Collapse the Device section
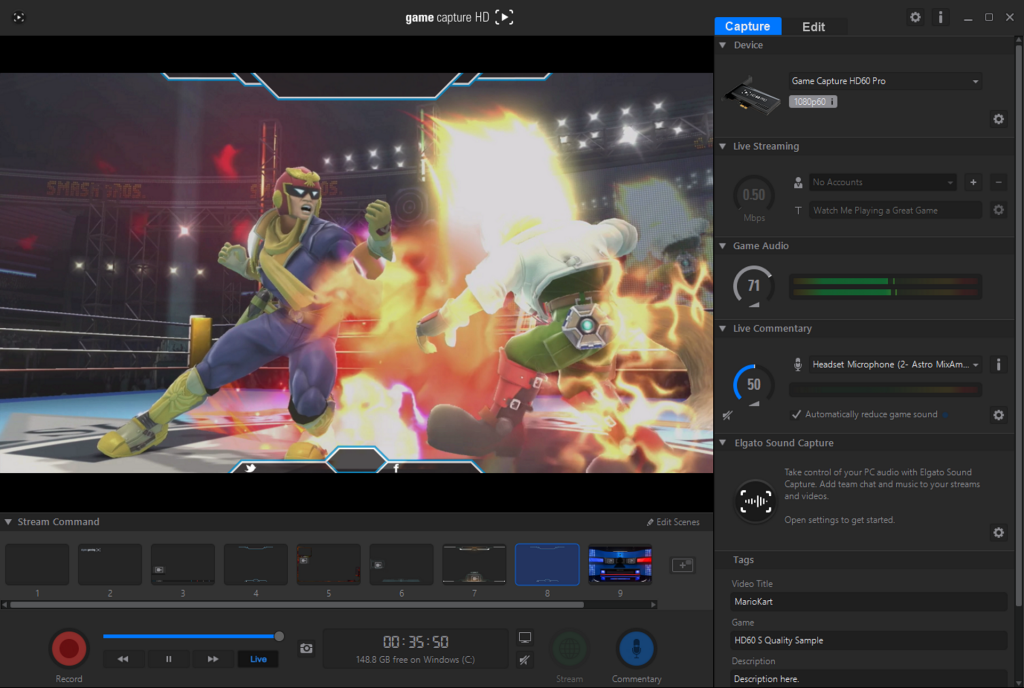The height and width of the screenshot is (688, 1024). tap(722, 45)
